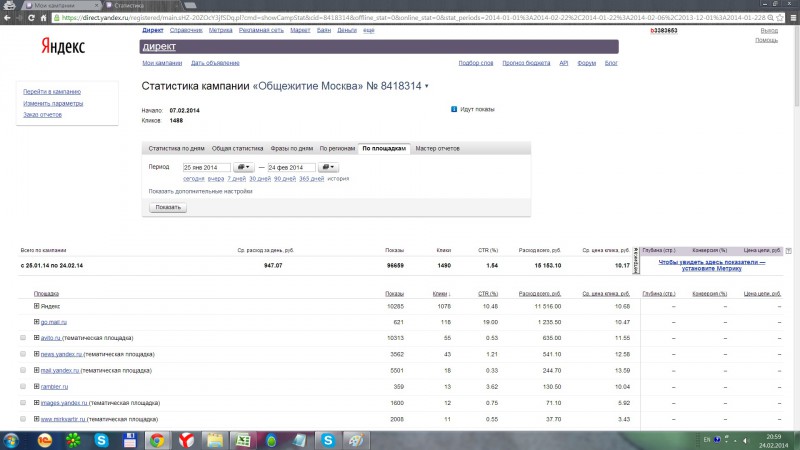
Task: Expand the avito.ru row
Action: click(x=36, y=338)
